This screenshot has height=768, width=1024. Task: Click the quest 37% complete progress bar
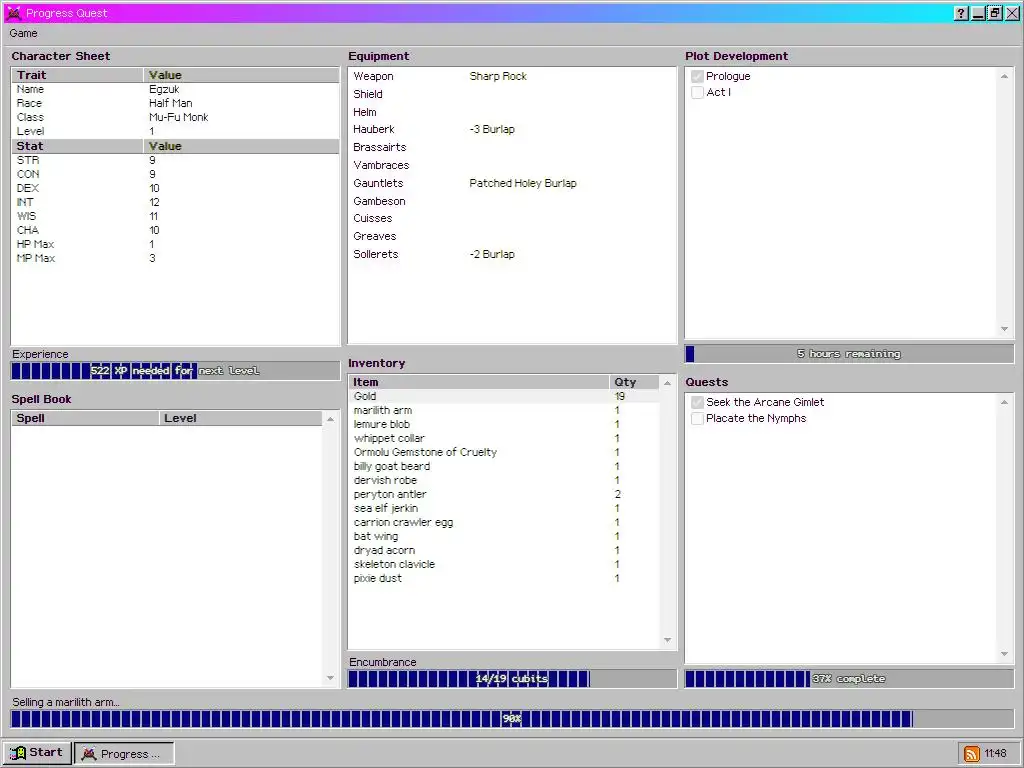(x=849, y=679)
